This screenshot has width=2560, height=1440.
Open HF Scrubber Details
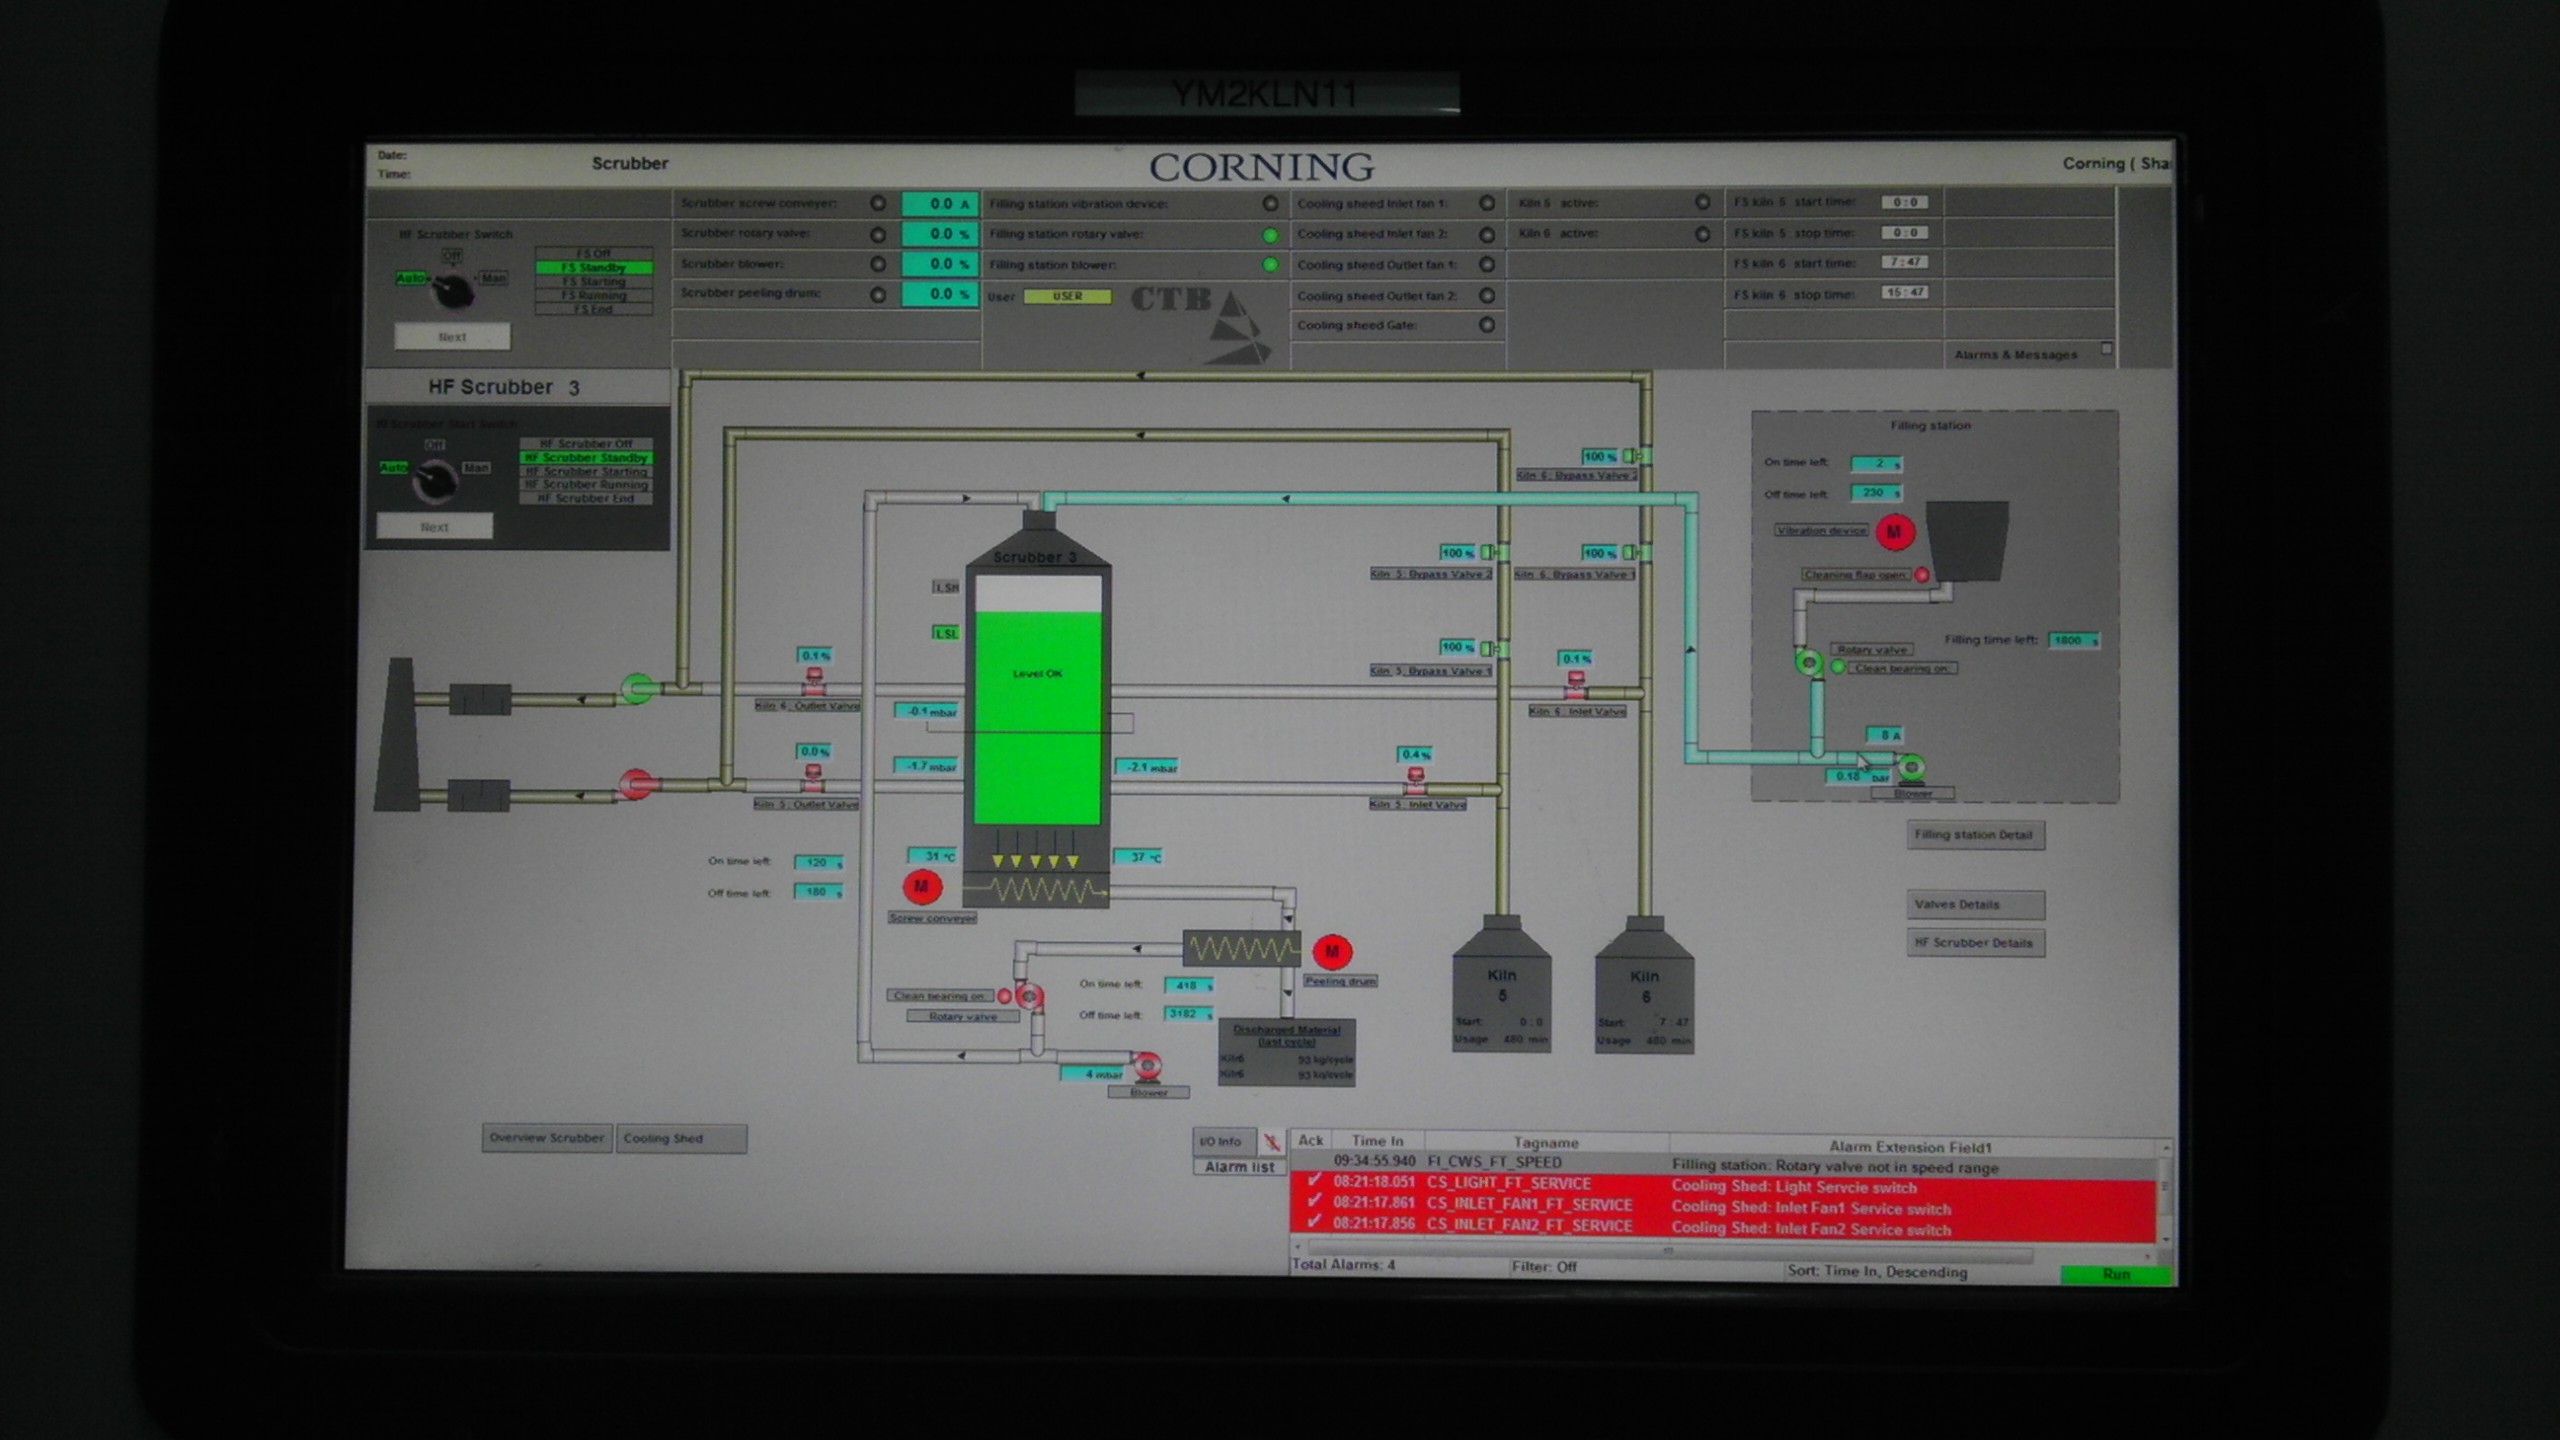point(1974,943)
